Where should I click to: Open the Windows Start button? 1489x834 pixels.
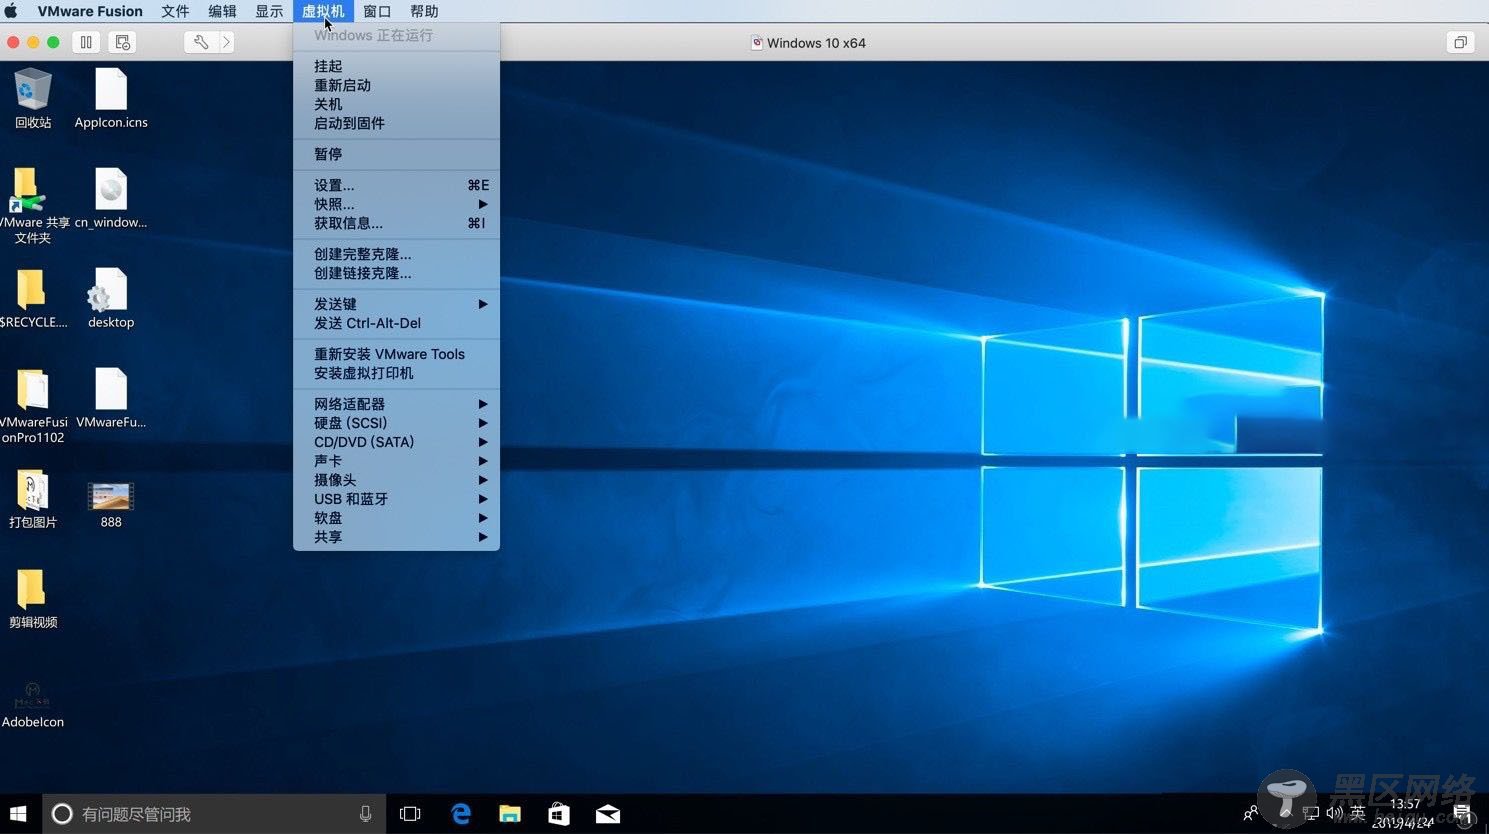pos(18,813)
